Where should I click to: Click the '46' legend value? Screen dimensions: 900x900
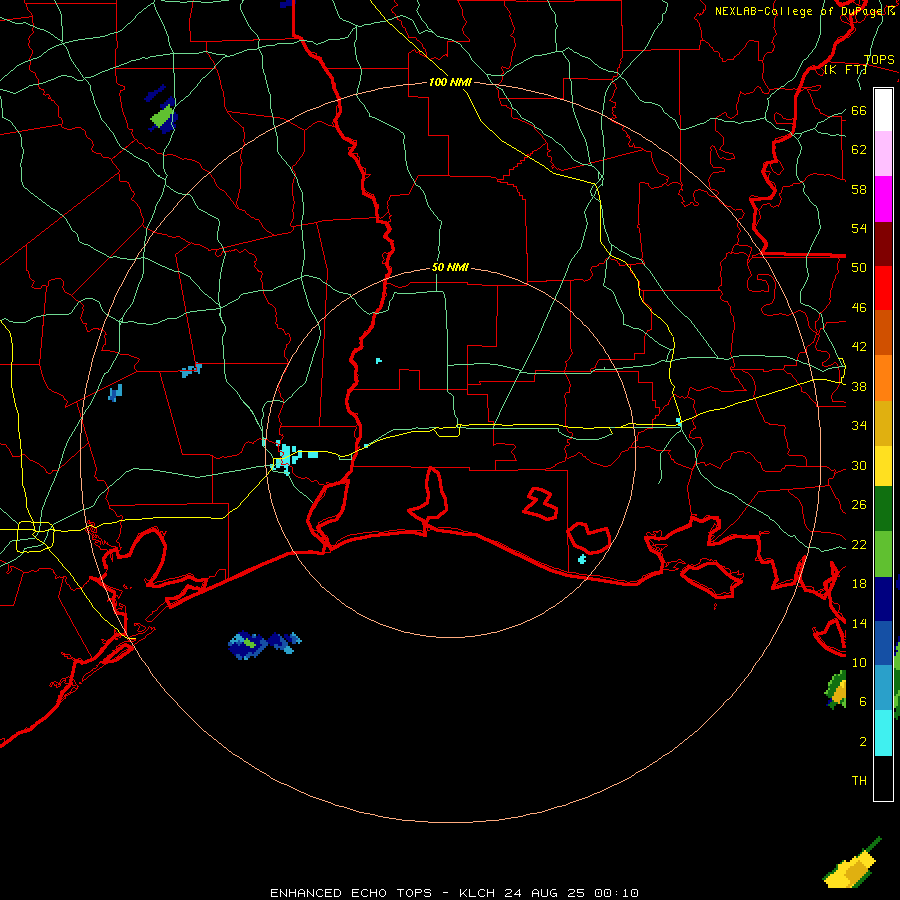[x=859, y=308]
